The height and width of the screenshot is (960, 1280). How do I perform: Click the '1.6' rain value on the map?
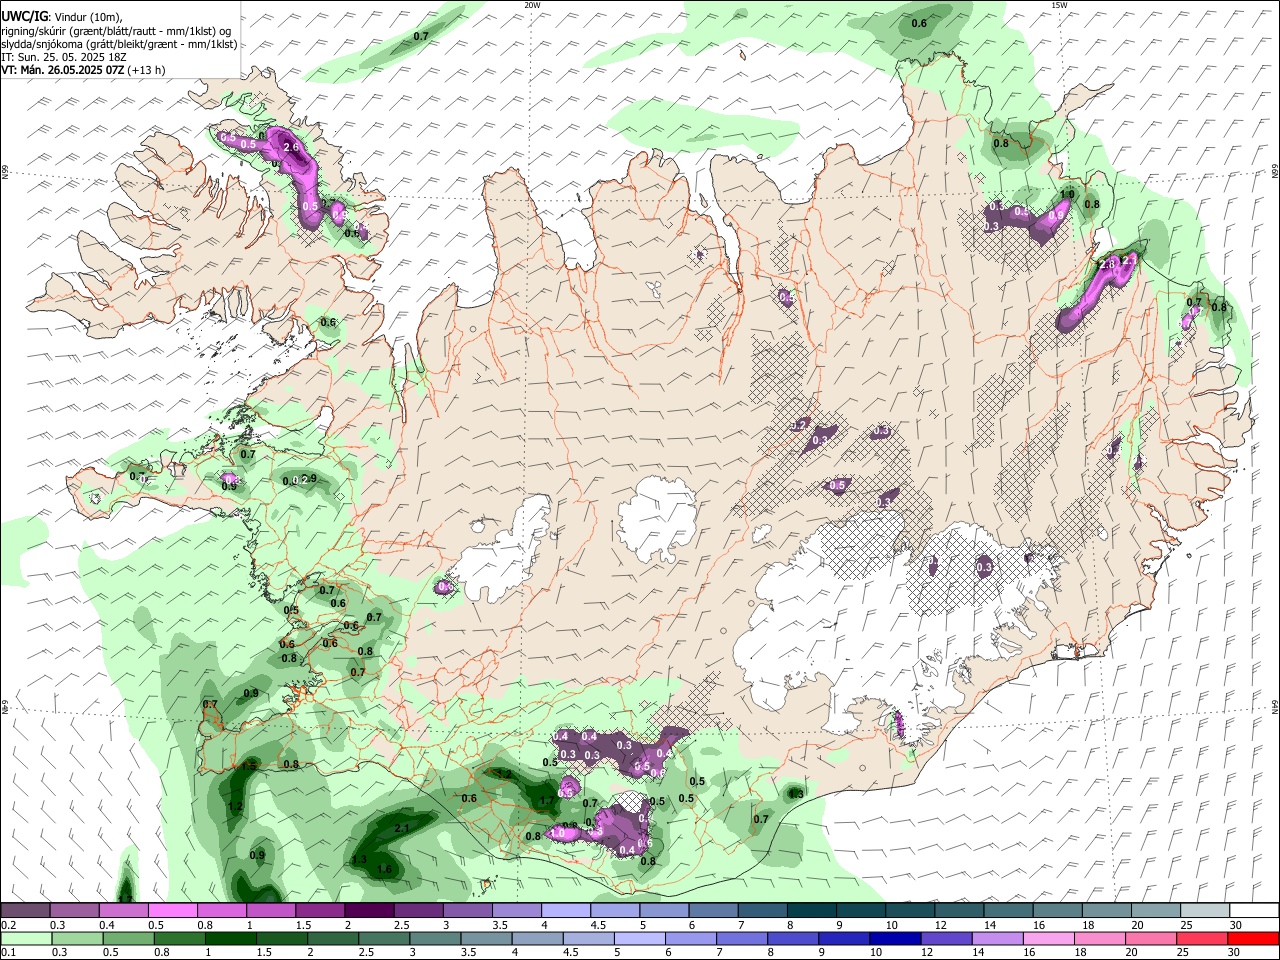(x=385, y=869)
